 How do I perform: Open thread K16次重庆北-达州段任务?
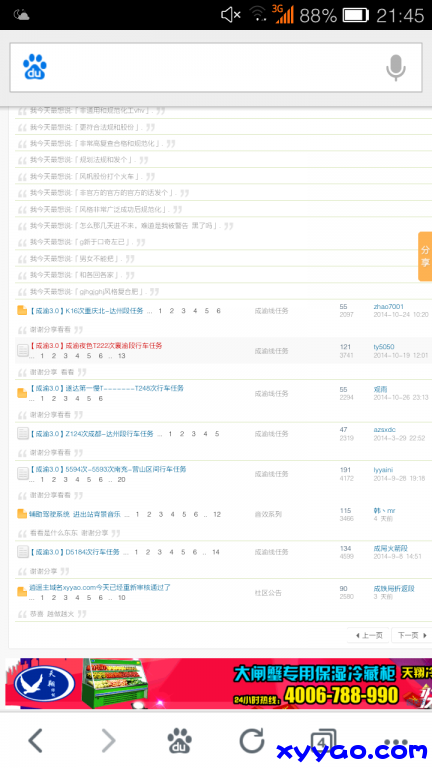[86, 311]
